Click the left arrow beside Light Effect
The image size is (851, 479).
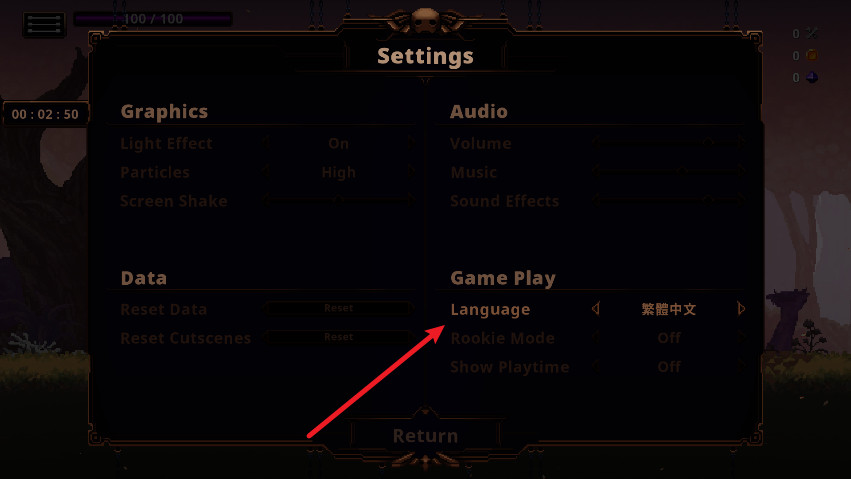(266, 143)
